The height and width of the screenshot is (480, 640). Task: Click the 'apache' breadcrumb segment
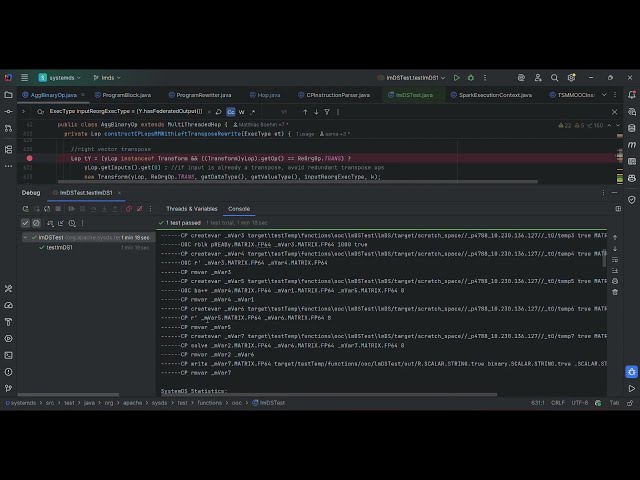click(x=132, y=403)
